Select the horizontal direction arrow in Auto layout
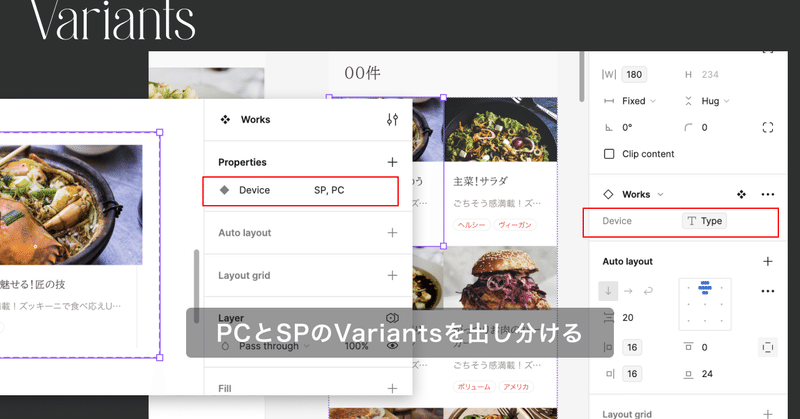800x419 pixels. click(x=628, y=291)
